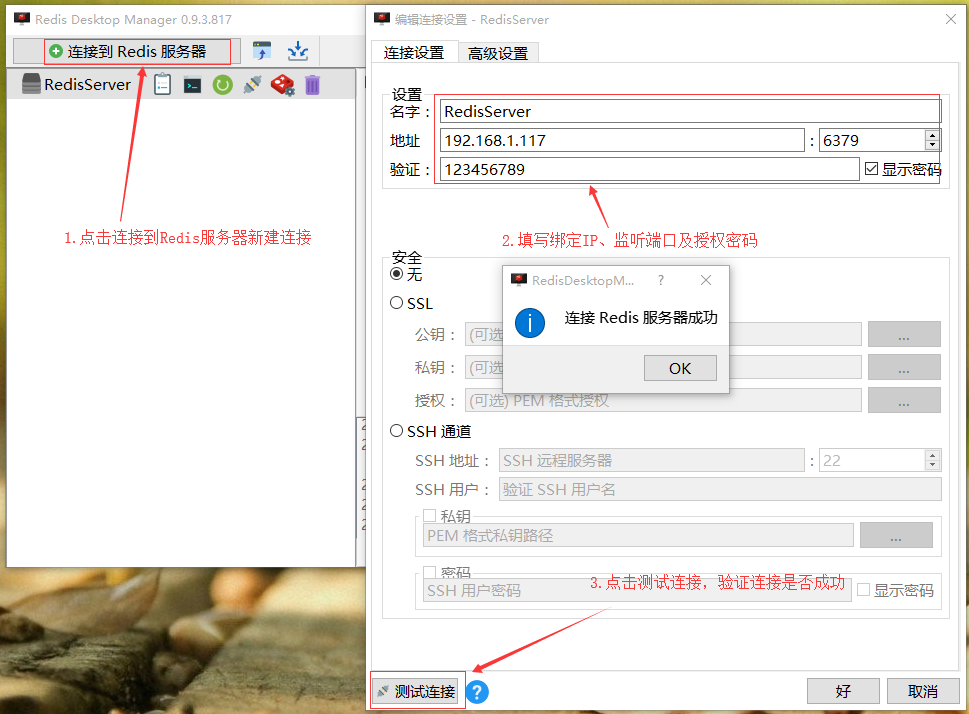This screenshot has height=714, width=969.
Task: Increase the SSH port 22 stepper
Action: tap(933, 455)
